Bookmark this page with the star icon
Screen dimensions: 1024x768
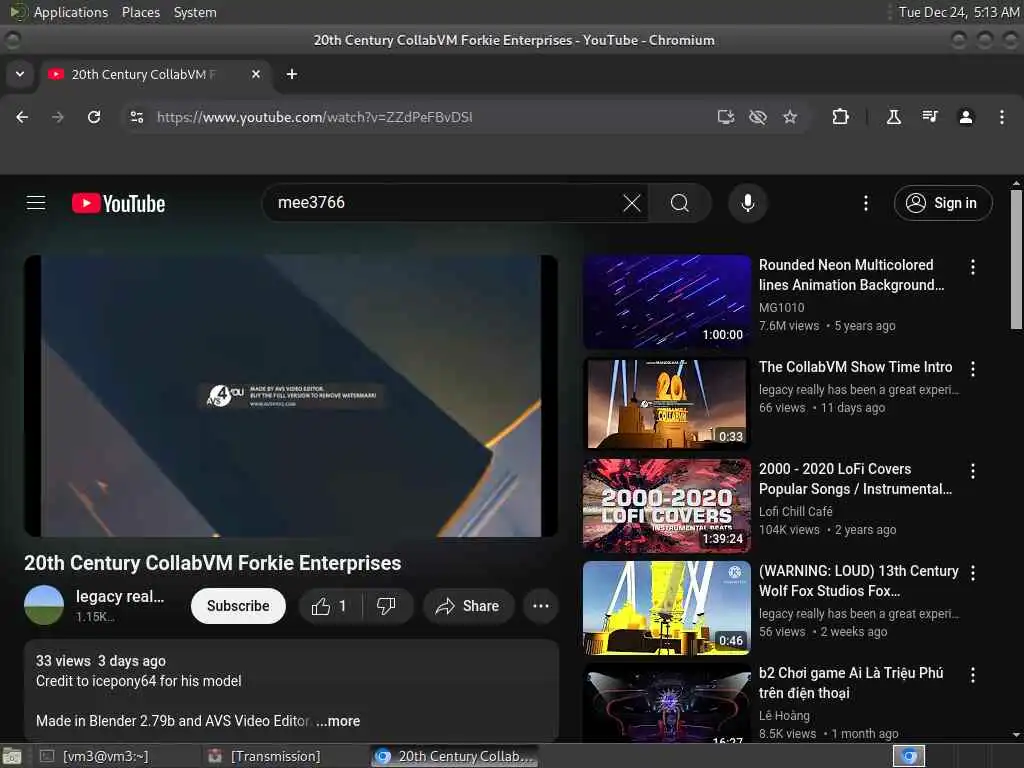(x=790, y=117)
